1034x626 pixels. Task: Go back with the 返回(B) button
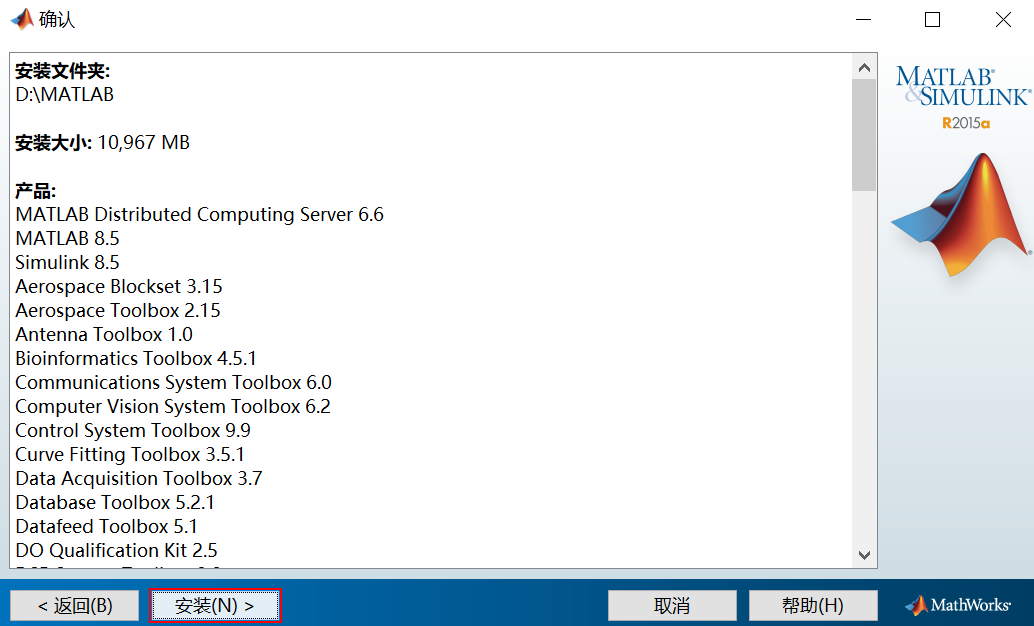pos(75,606)
